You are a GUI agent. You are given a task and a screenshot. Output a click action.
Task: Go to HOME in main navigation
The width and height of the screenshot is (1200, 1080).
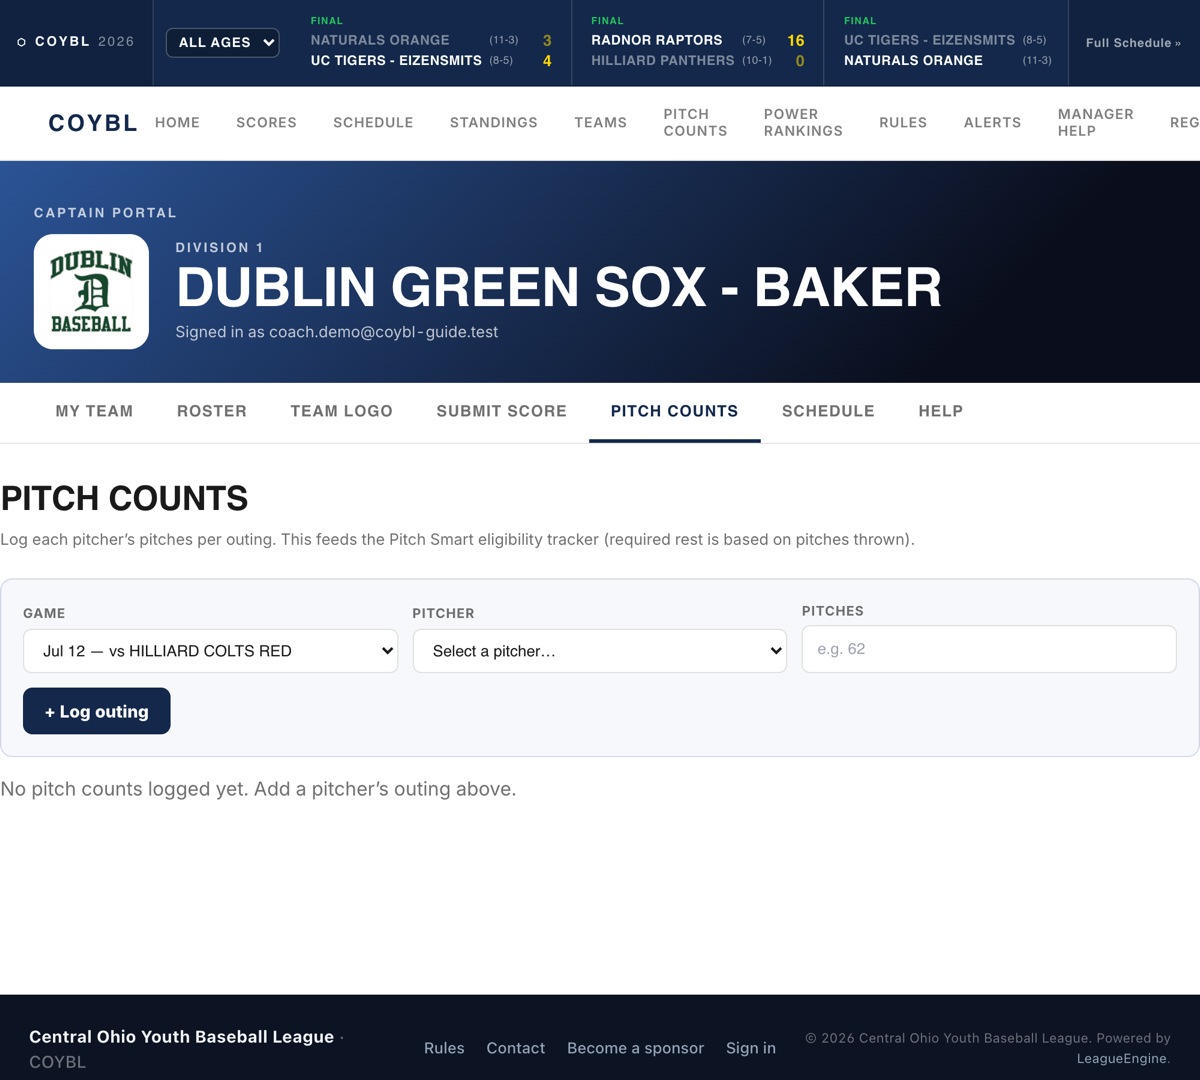pyautogui.click(x=177, y=122)
